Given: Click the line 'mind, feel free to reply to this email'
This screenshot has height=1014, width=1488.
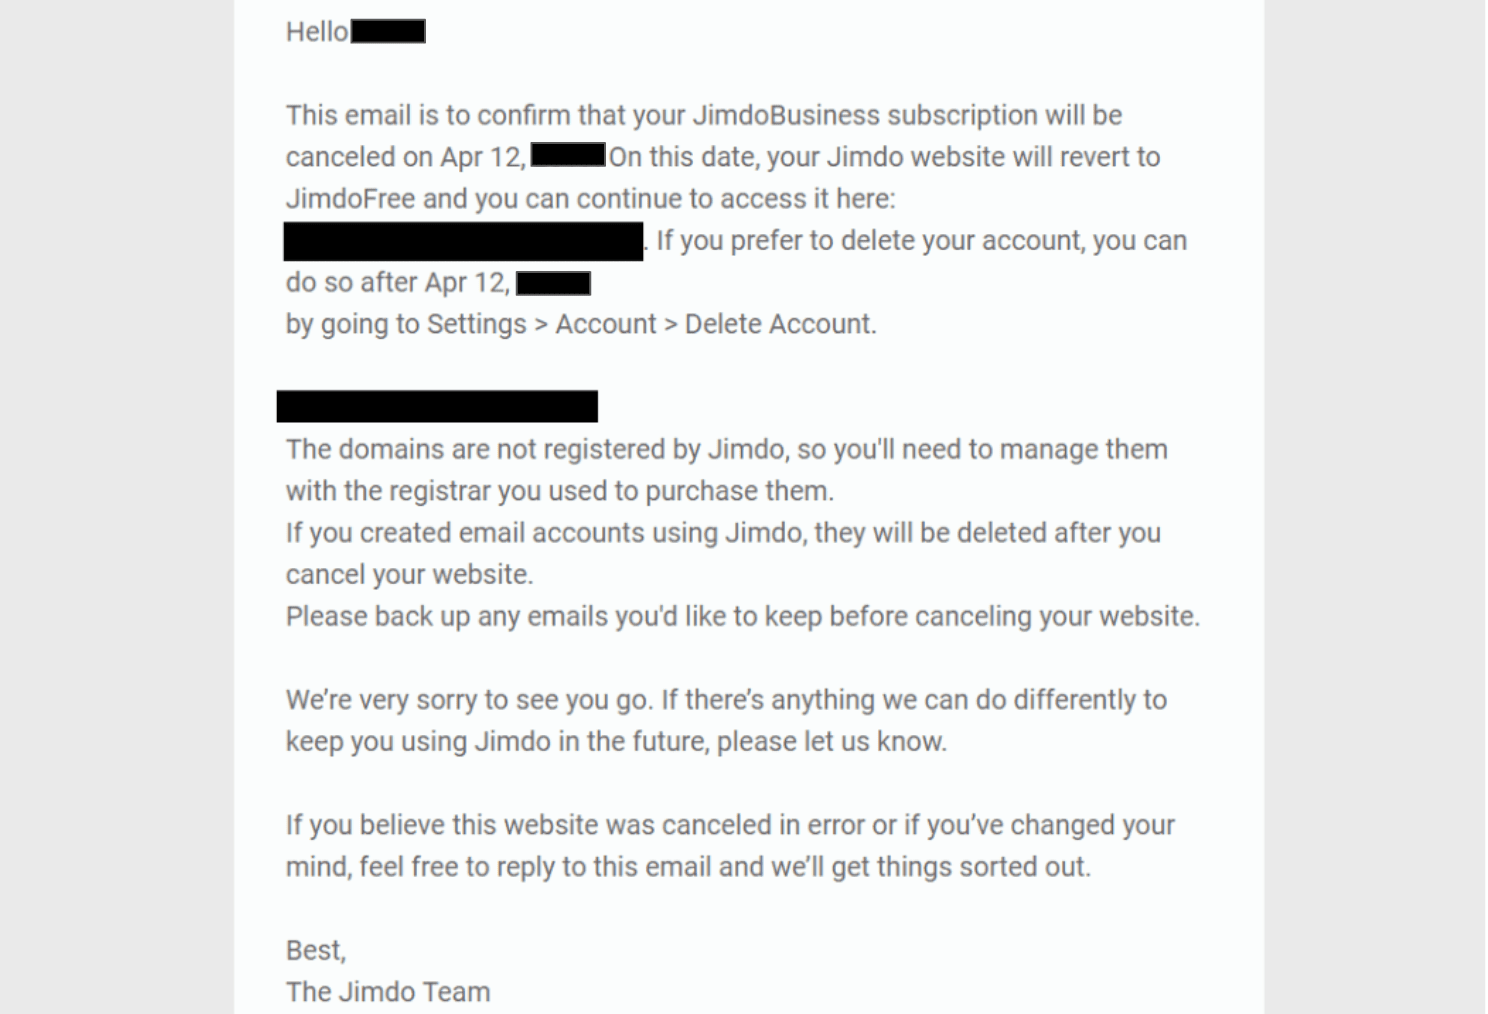Looking at the screenshot, I should (688, 867).
